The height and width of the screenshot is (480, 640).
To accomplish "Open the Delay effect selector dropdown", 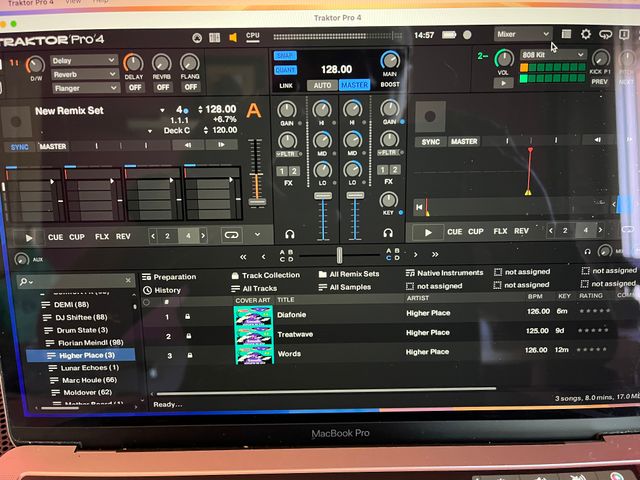I will click(x=84, y=61).
